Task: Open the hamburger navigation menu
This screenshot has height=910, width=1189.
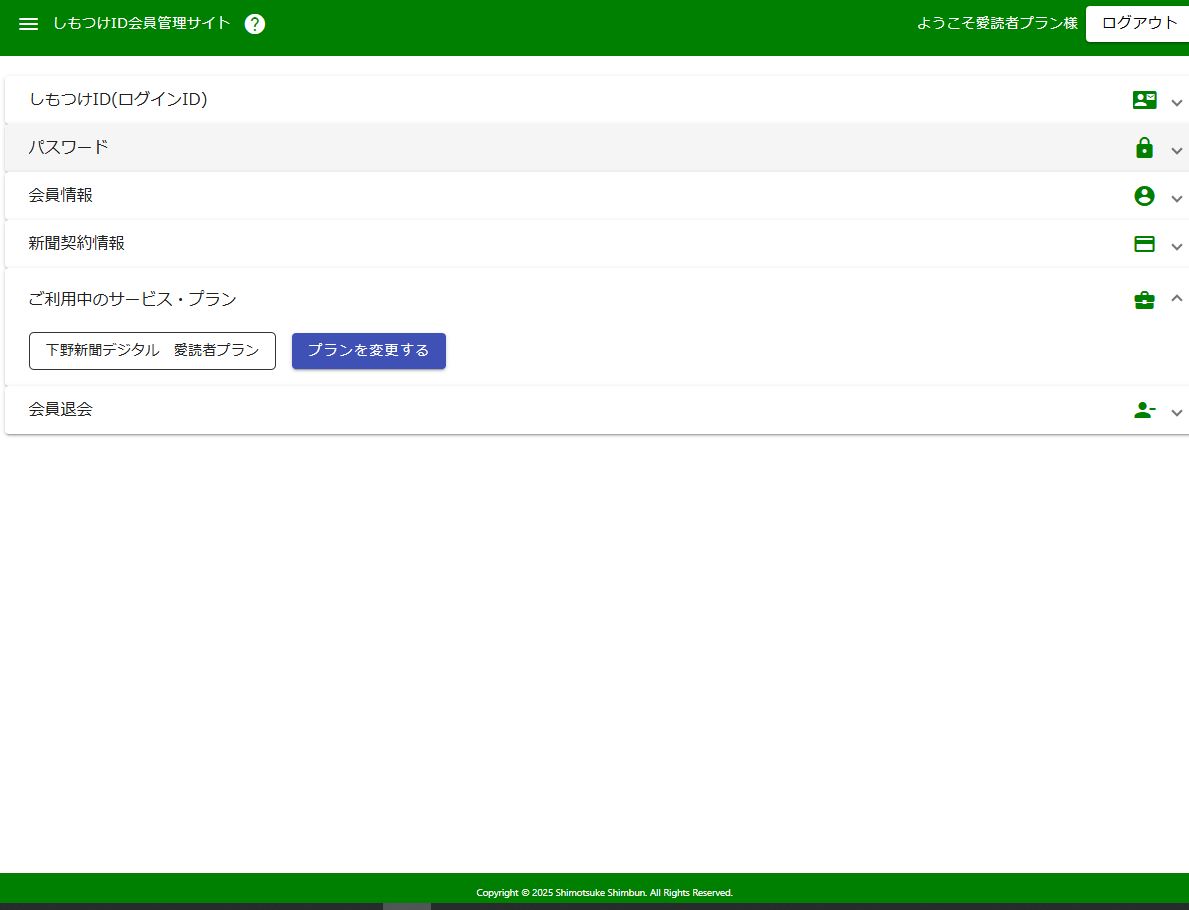Action: (x=28, y=24)
